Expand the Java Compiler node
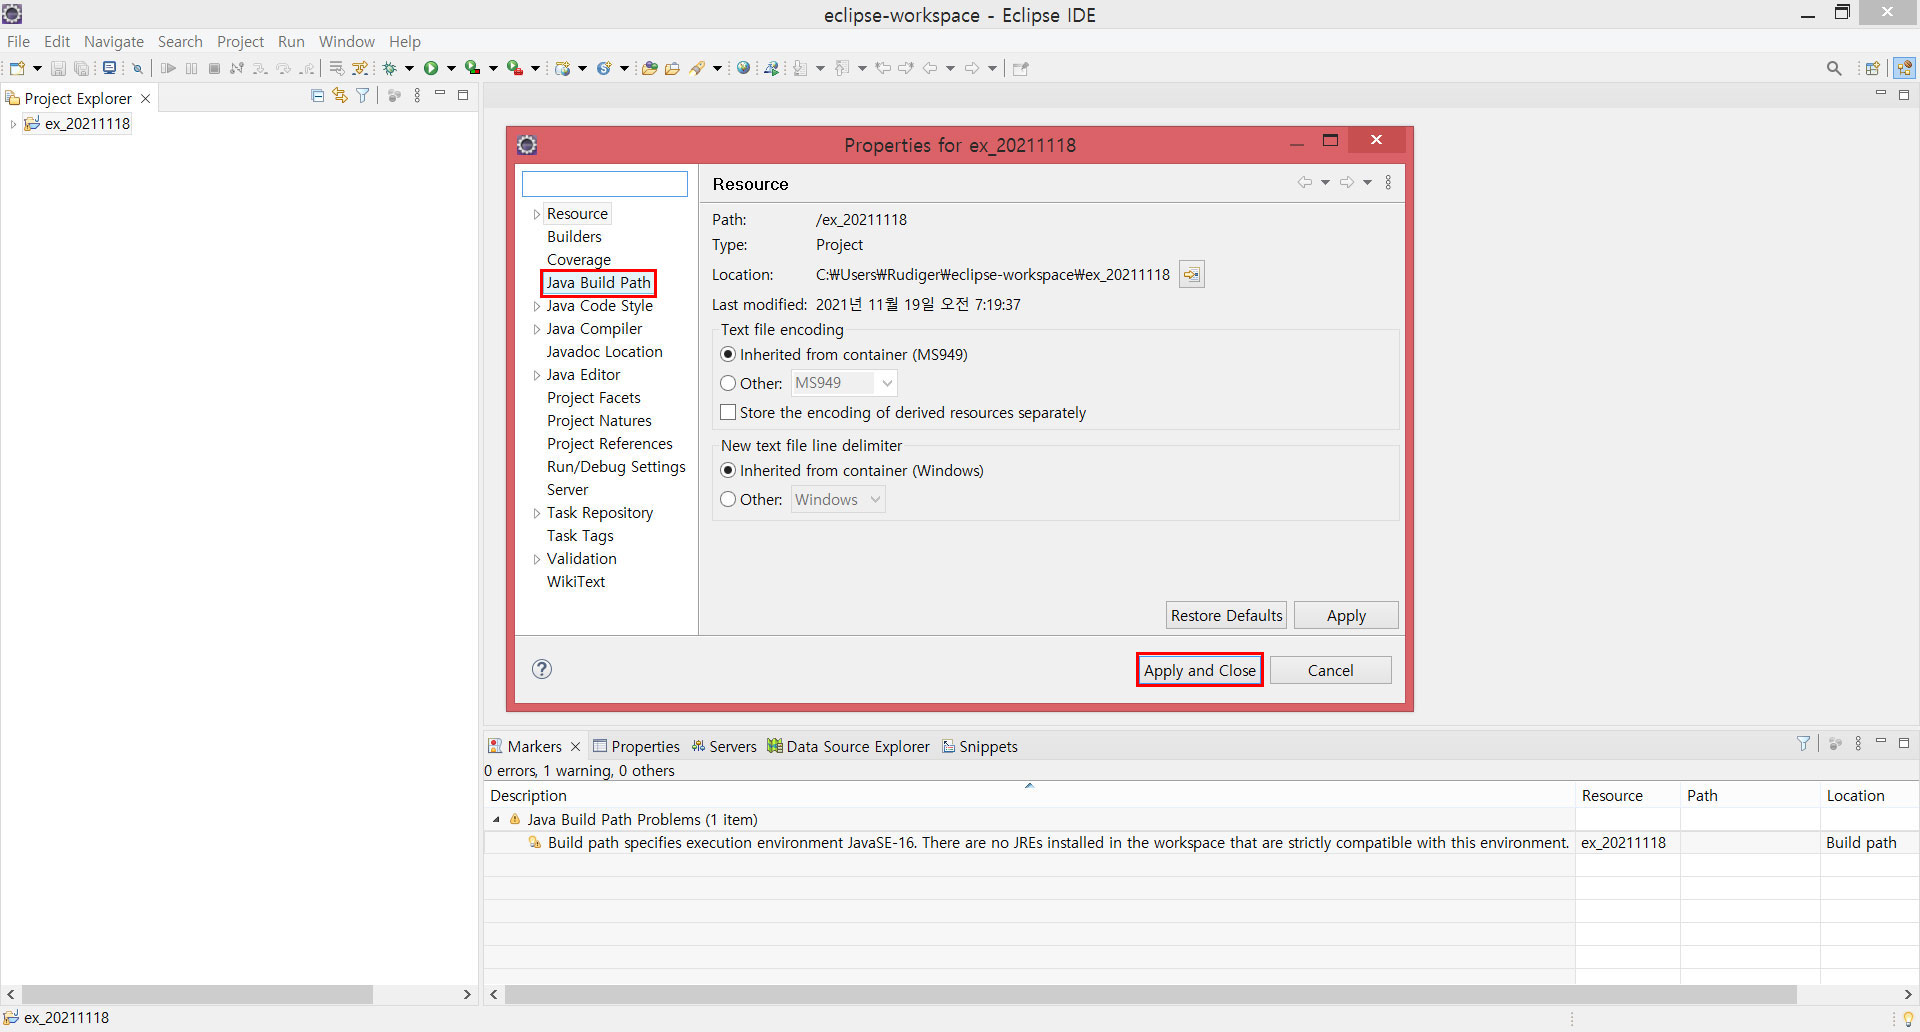Image resolution: width=1920 pixels, height=1032 pixels. [x=536, y=329]
